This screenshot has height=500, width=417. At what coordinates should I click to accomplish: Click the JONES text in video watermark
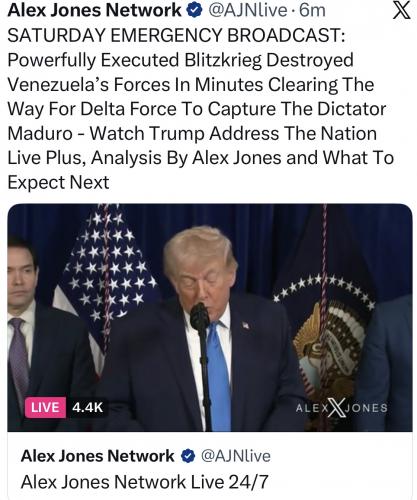[x=366, y=408]
